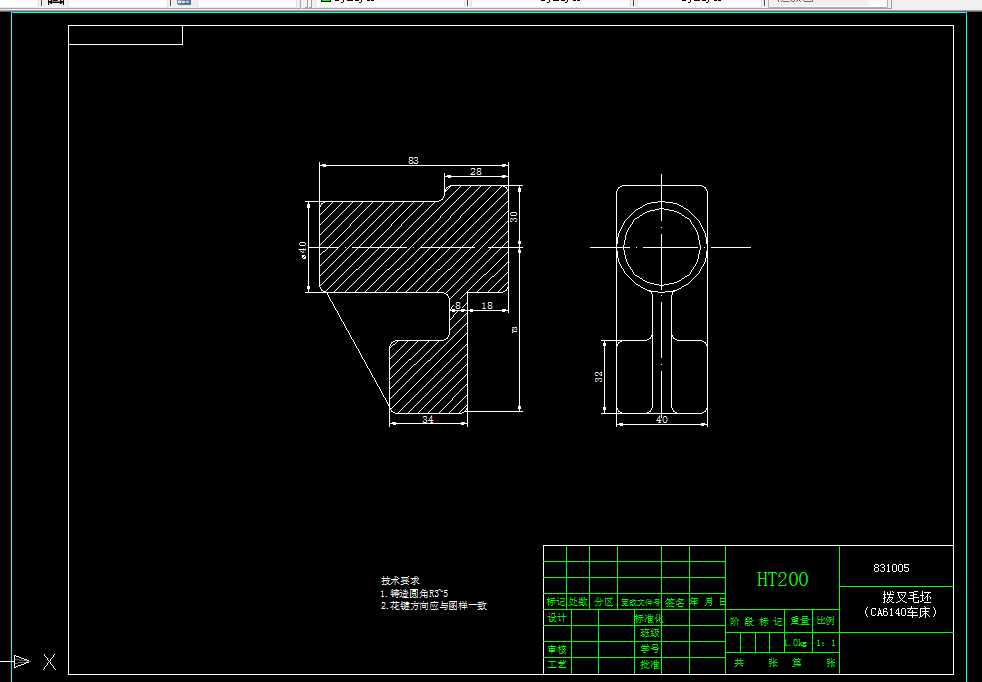The width and height of the screenshot is (982, 682).
Task: Select the 技术要求 heading text
Action: [x=400, y=581]
